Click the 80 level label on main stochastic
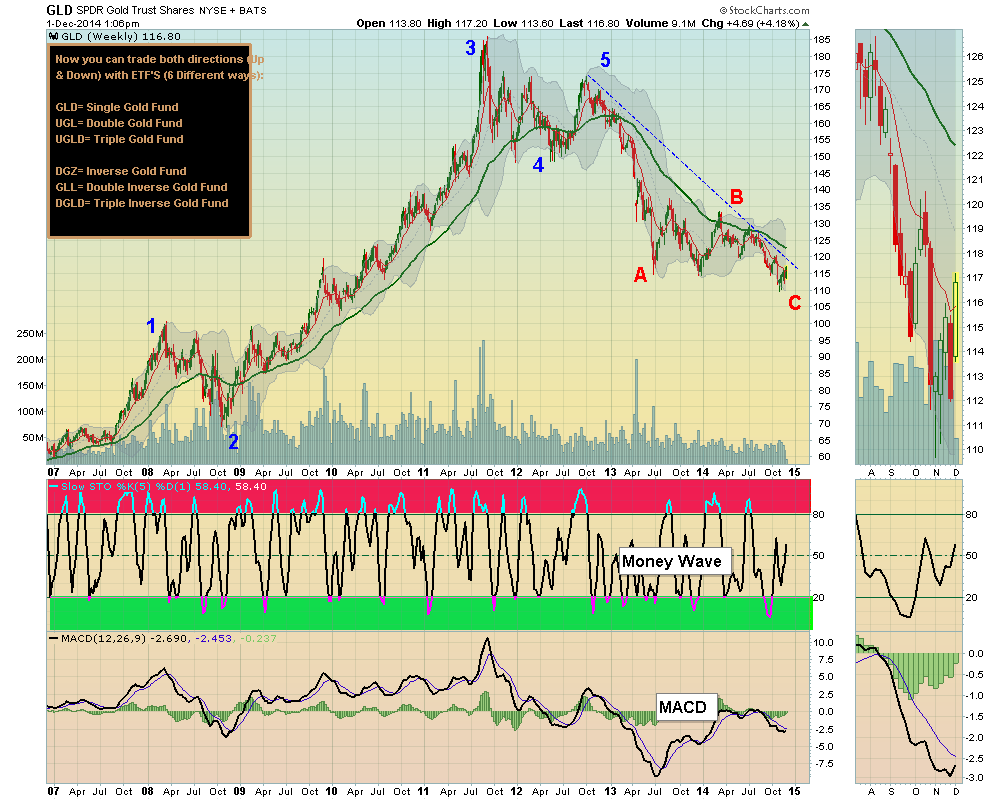 (818, 514)
